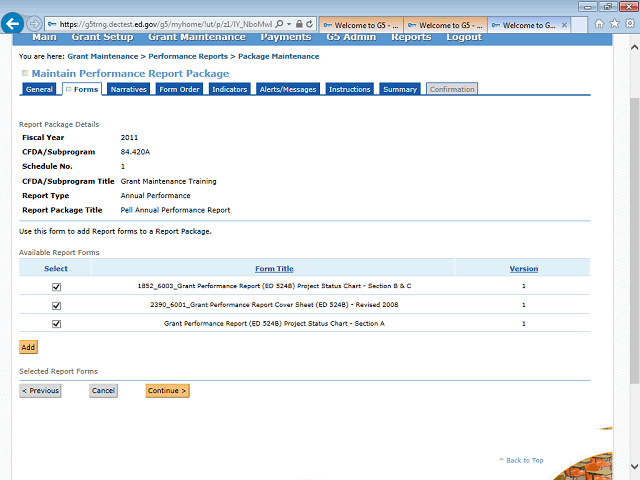Click the 2390_6001 Cover Sheet form title

[x=274, y=305]
